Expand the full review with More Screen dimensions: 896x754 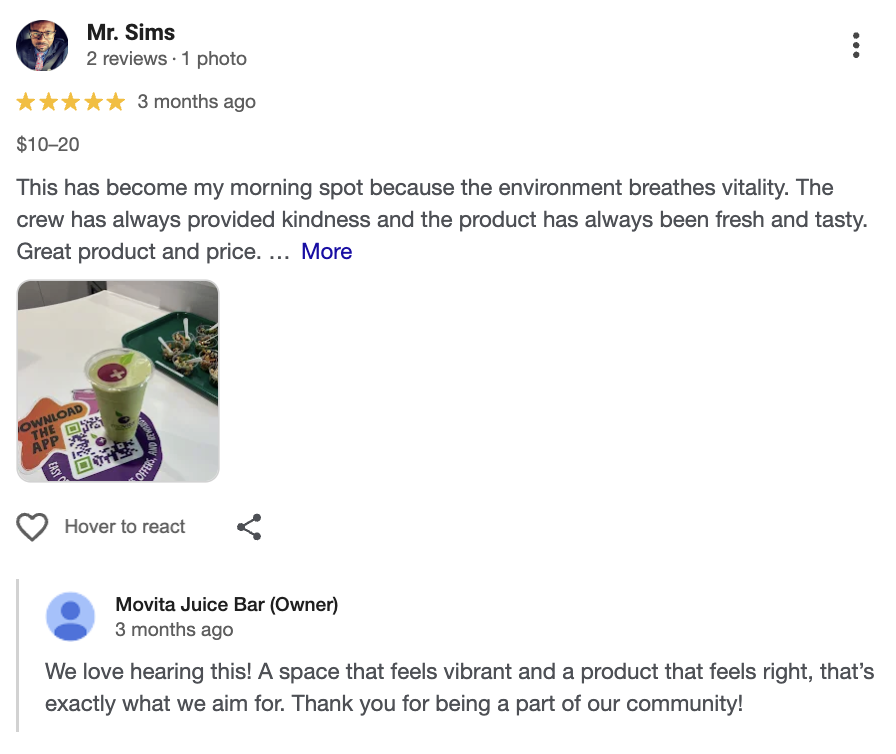(x=326, y=251)
